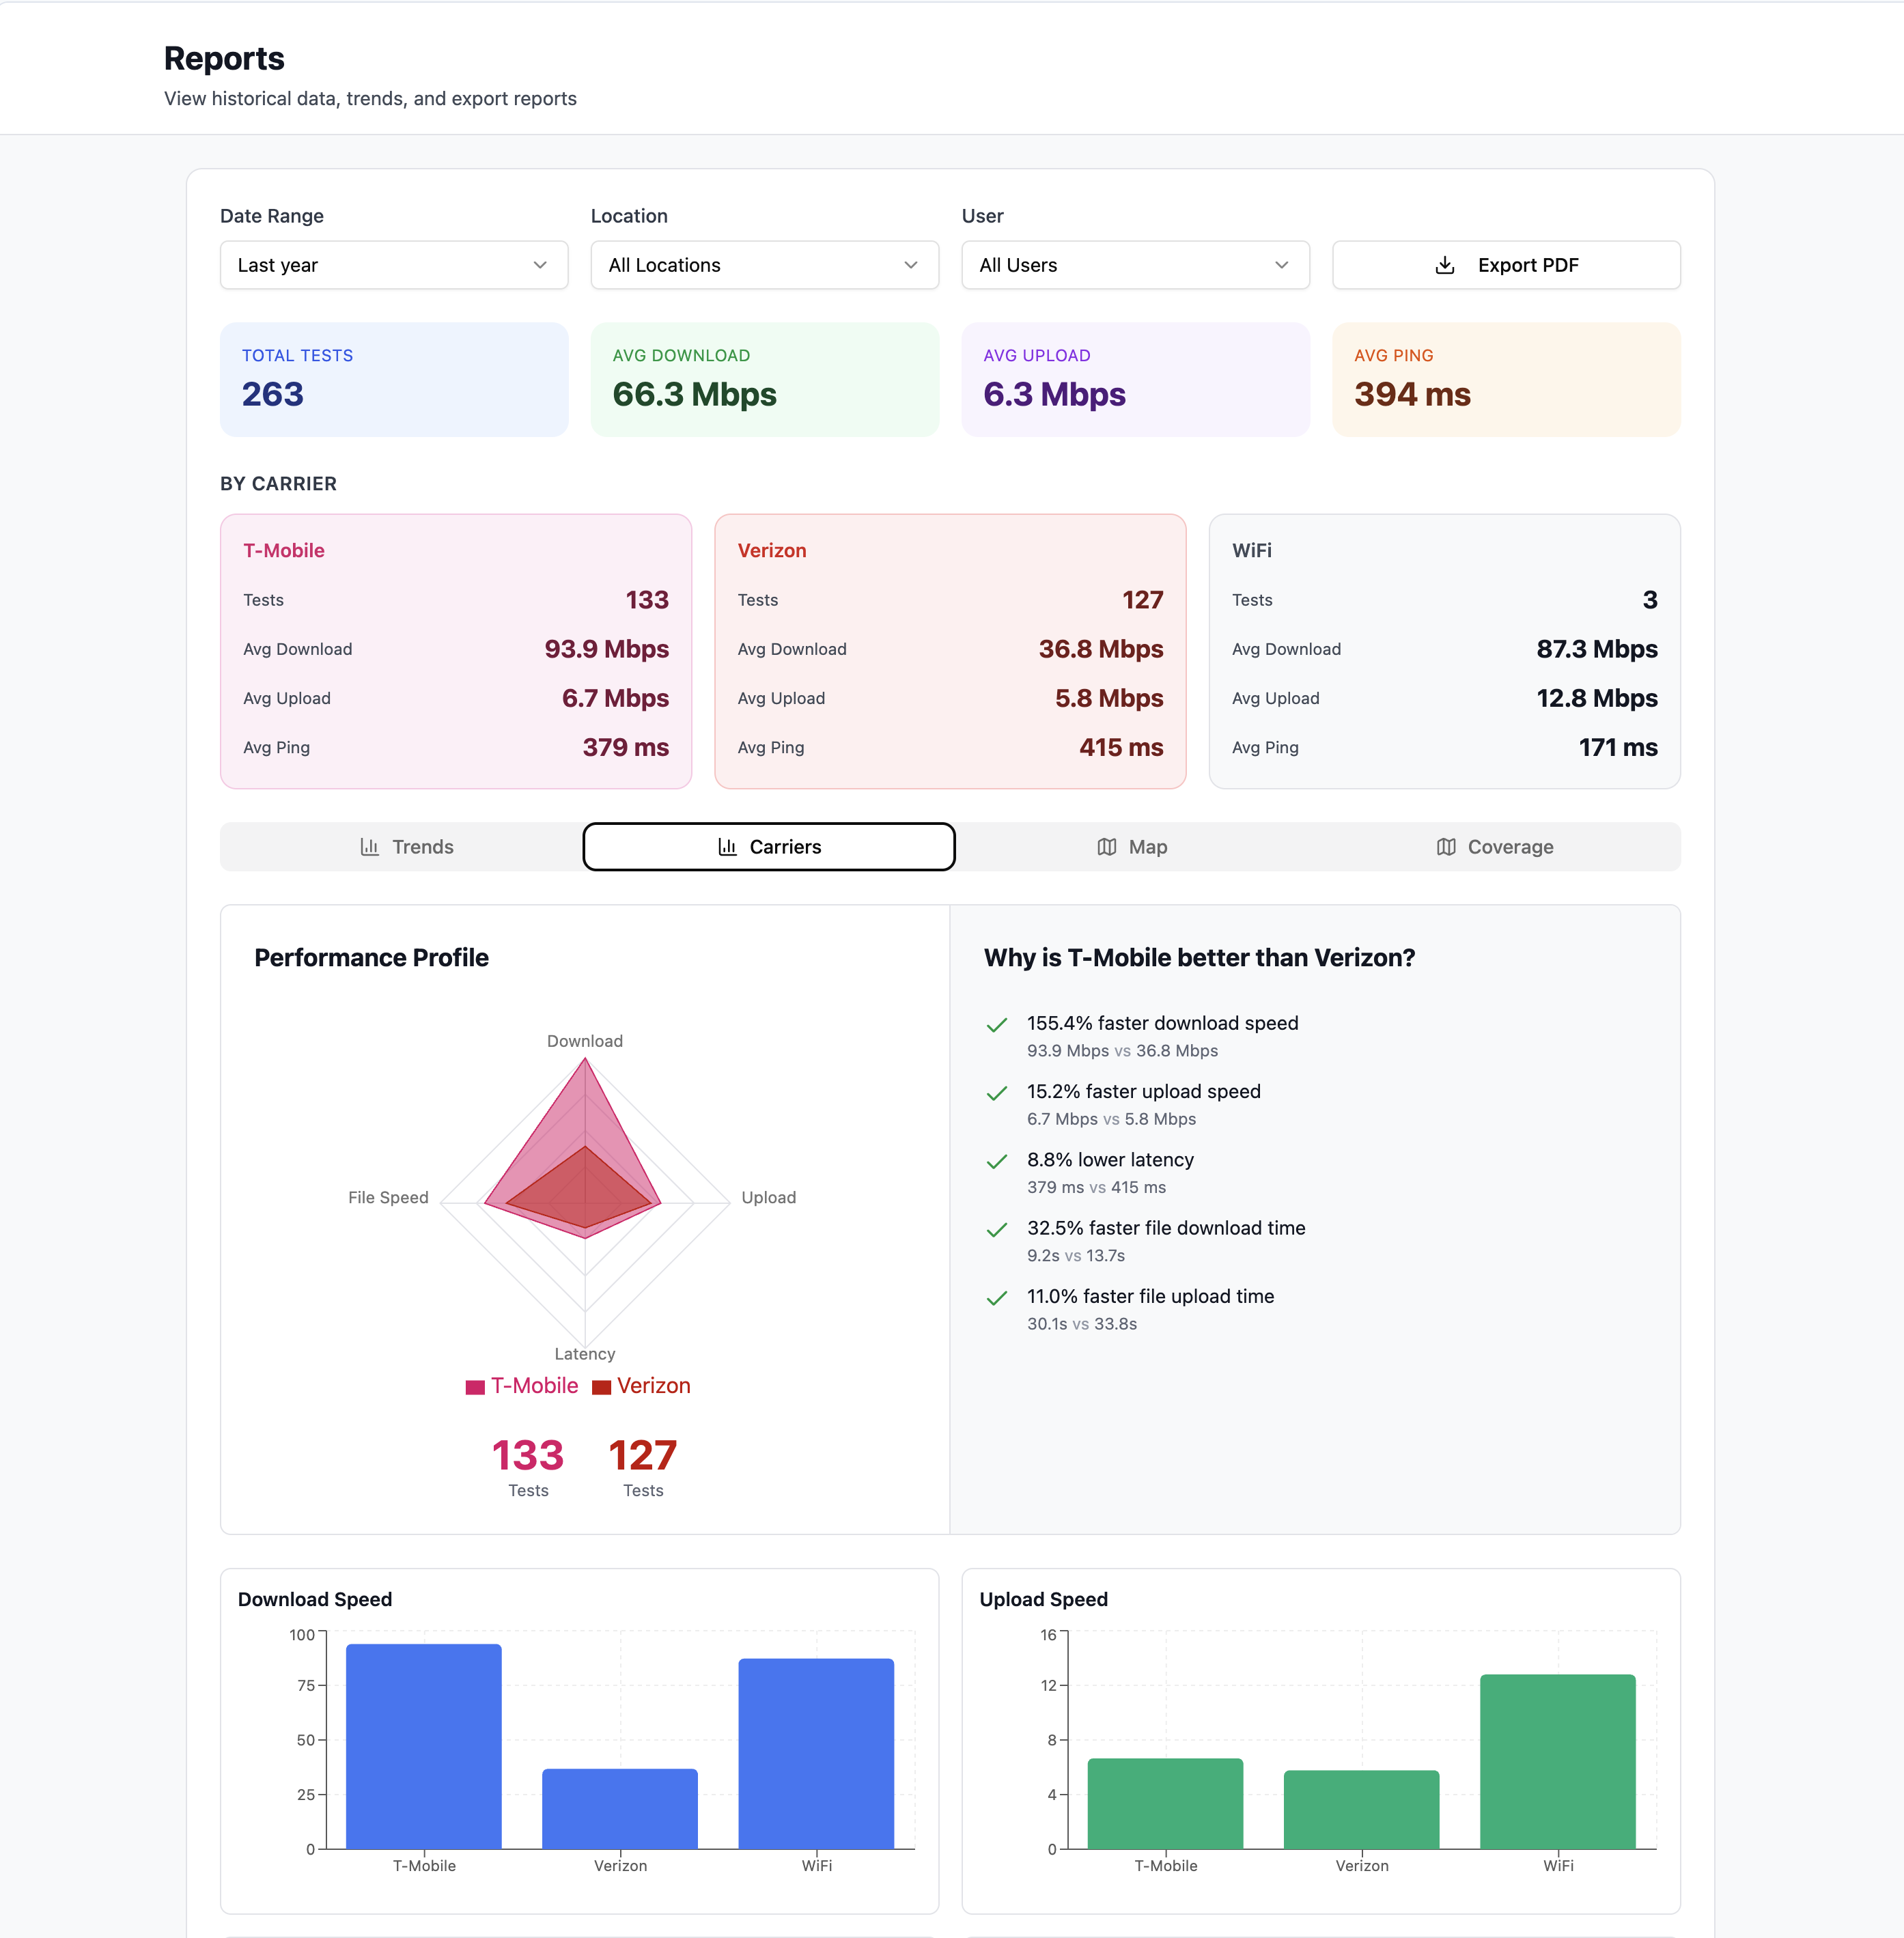
Task: Click checkmark beside 8.8% lower latency
Action: pos(996,1162)
